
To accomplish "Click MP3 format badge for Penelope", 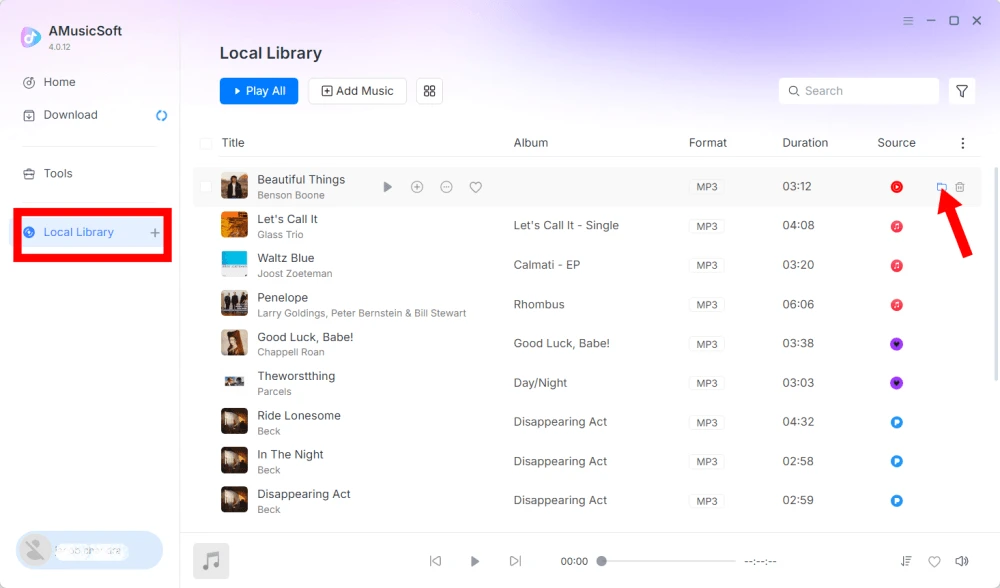I will 707,305.
